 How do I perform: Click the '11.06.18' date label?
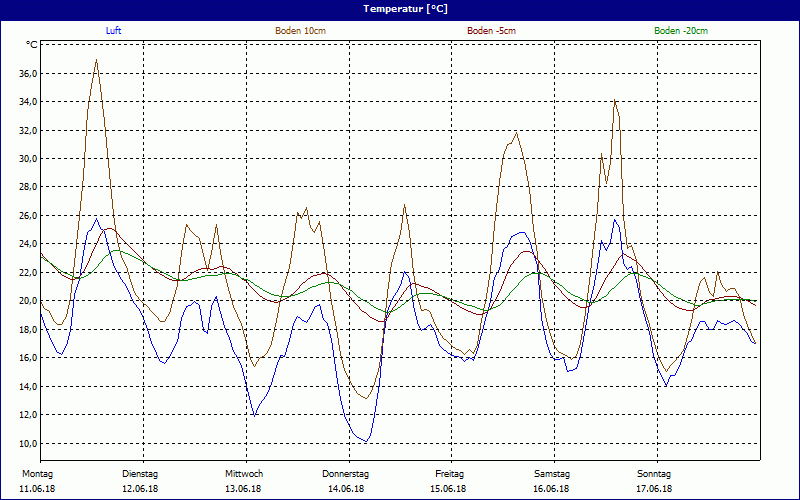pos(37,489)
